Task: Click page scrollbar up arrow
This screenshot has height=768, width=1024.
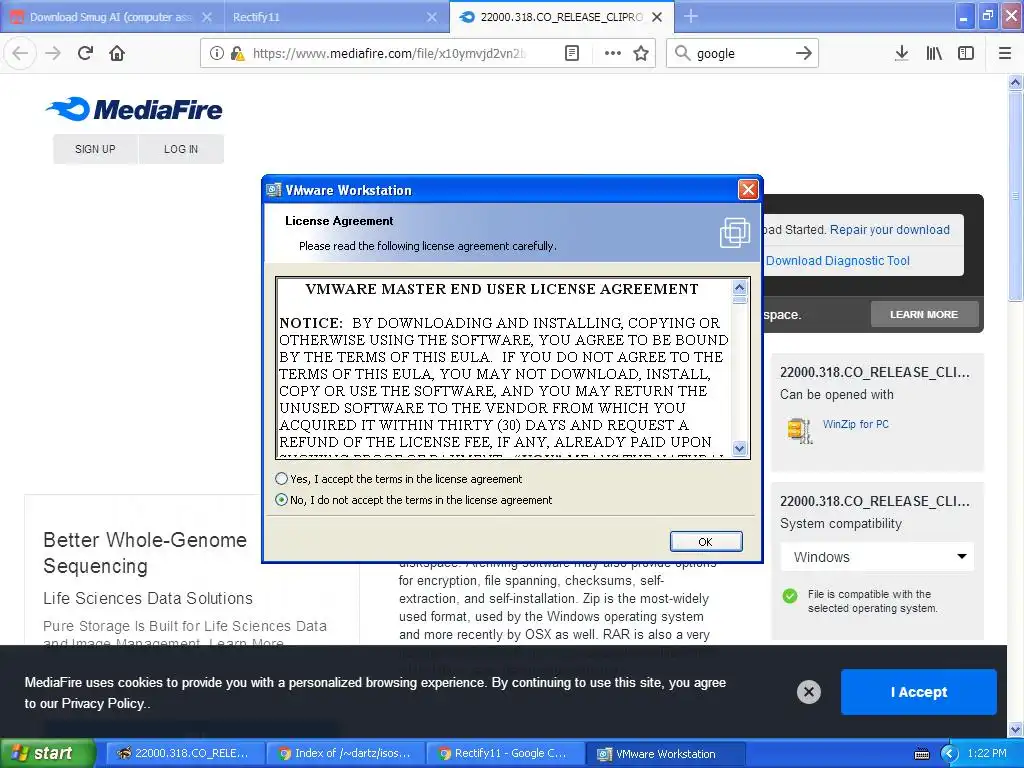Action: coord(1015,82)
